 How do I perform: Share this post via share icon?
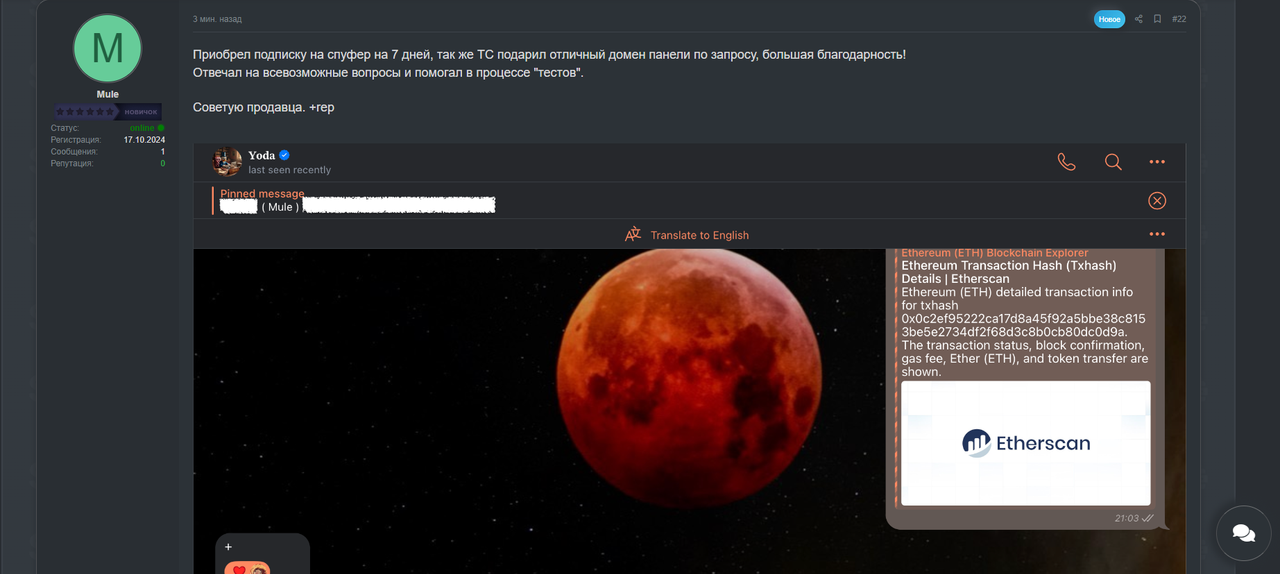click(x=1138, y=19)
